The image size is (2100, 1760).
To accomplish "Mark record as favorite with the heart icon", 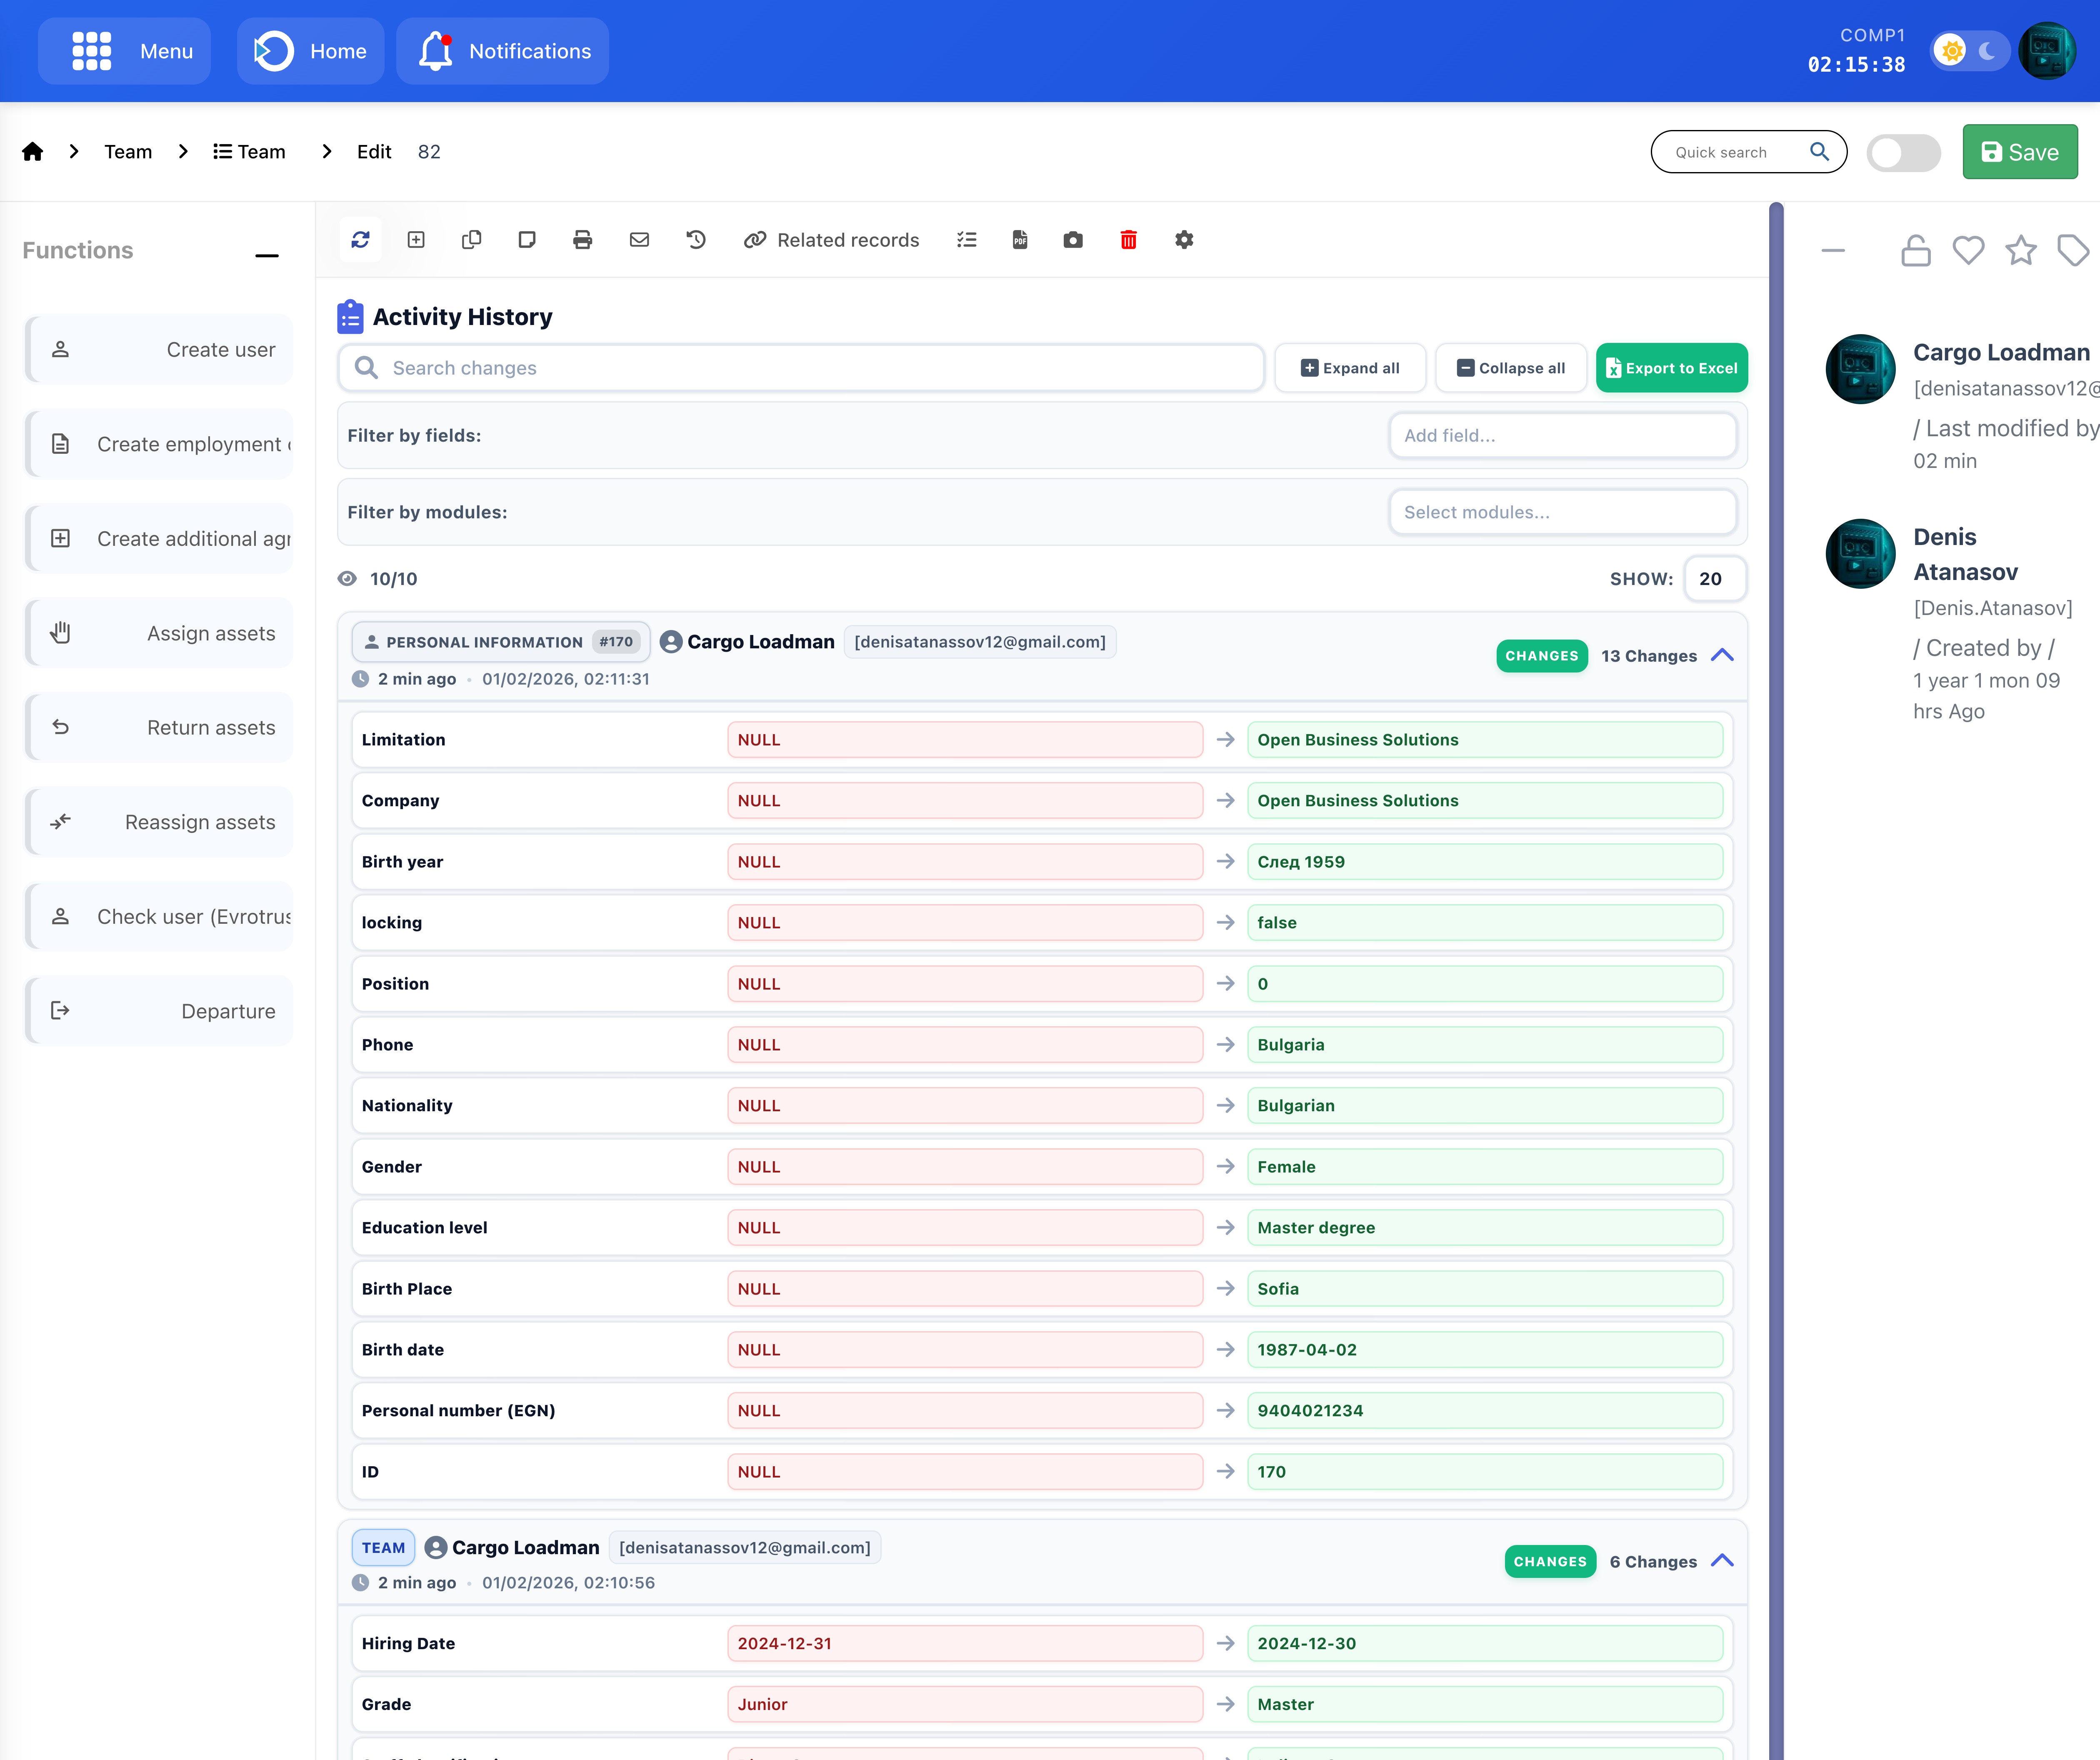I will (1968, 250).
